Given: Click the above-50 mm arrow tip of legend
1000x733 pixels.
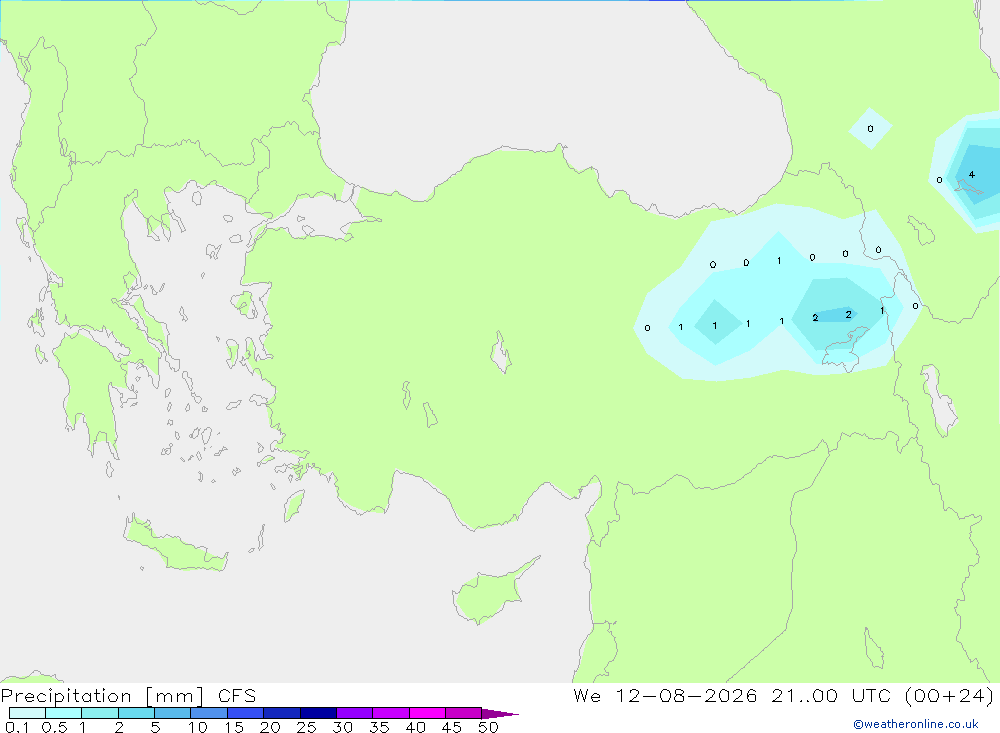Looking at the screenshot, I should [x=499, y=713].
